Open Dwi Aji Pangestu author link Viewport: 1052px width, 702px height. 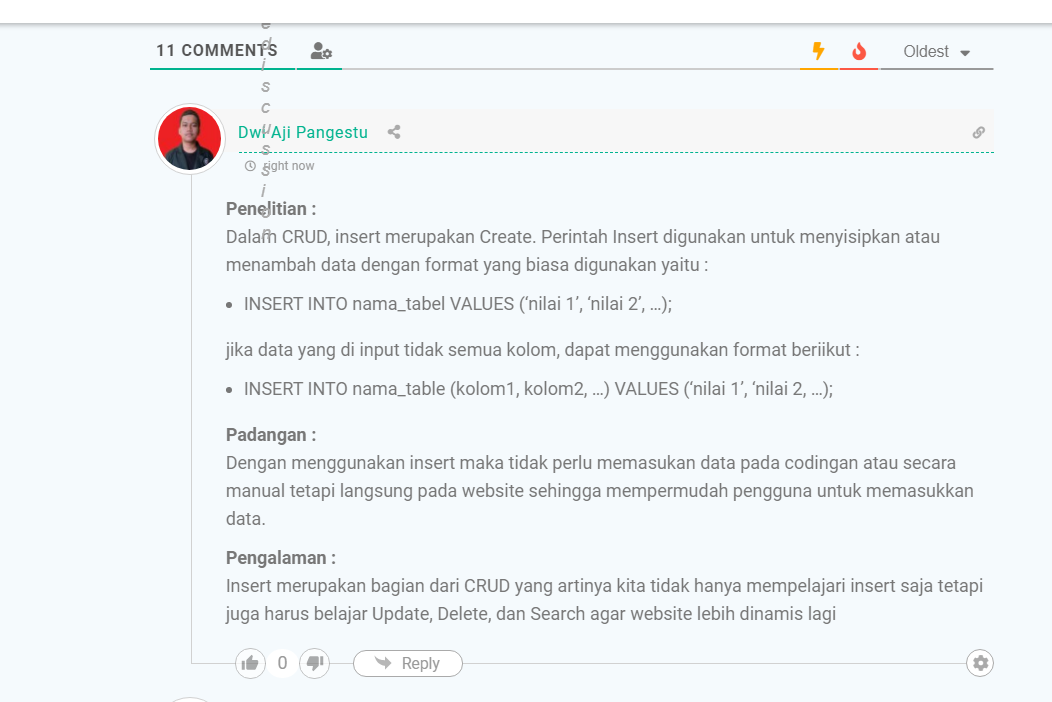pos(303,132)
